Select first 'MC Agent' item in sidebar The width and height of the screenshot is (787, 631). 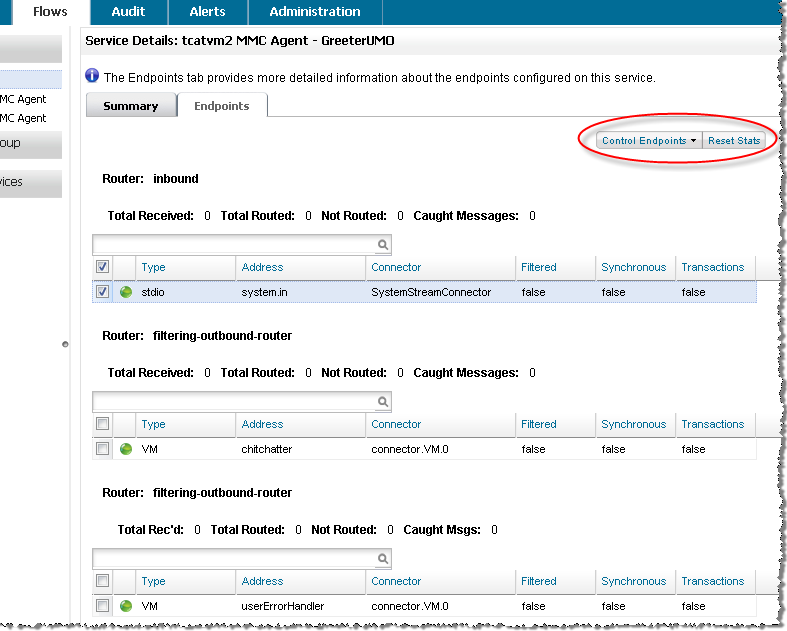(23, 99)
